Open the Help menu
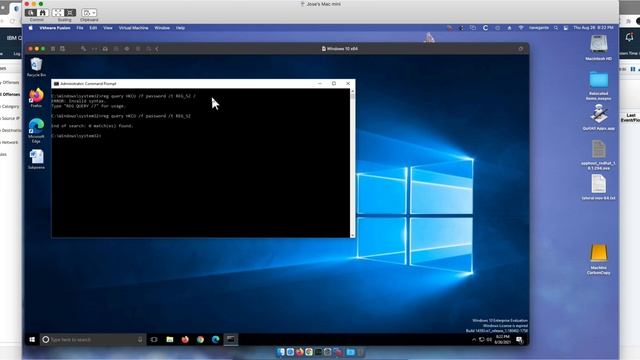Screen dimensions: 640x360 (x=180, y=28)
